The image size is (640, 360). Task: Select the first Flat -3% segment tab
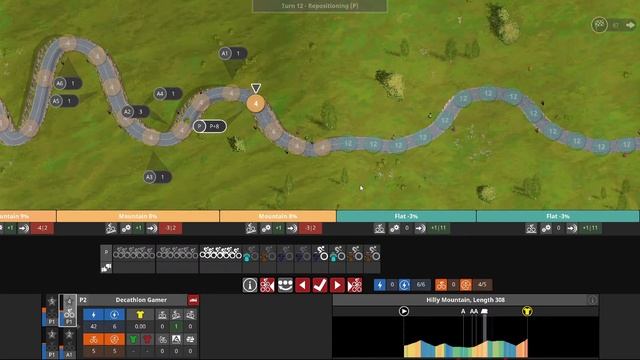[x=407, y=216]
